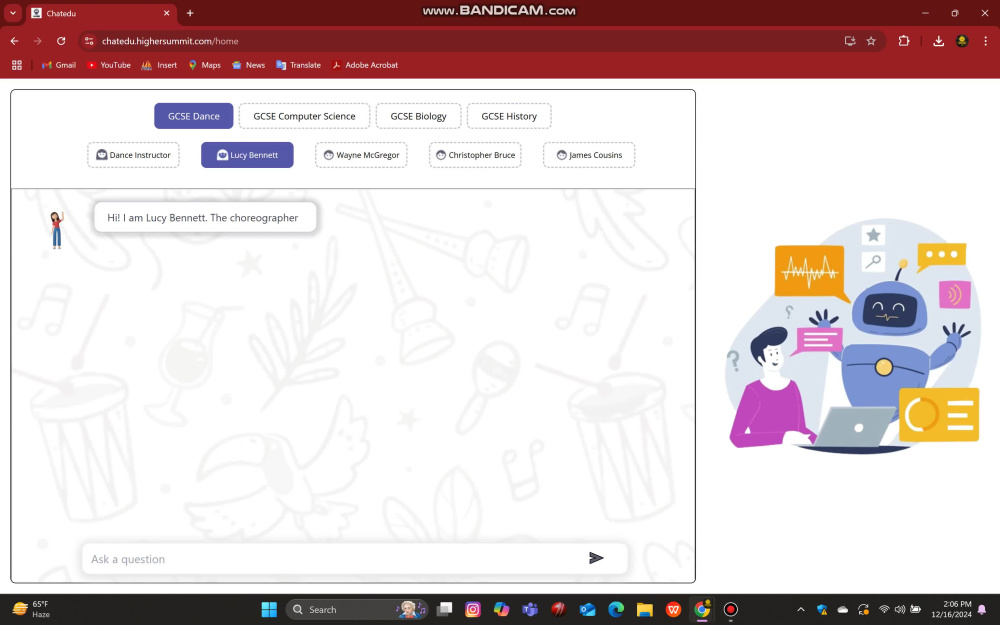Launch Microsoft Edge from the taskbar

(x=616, y=610)
